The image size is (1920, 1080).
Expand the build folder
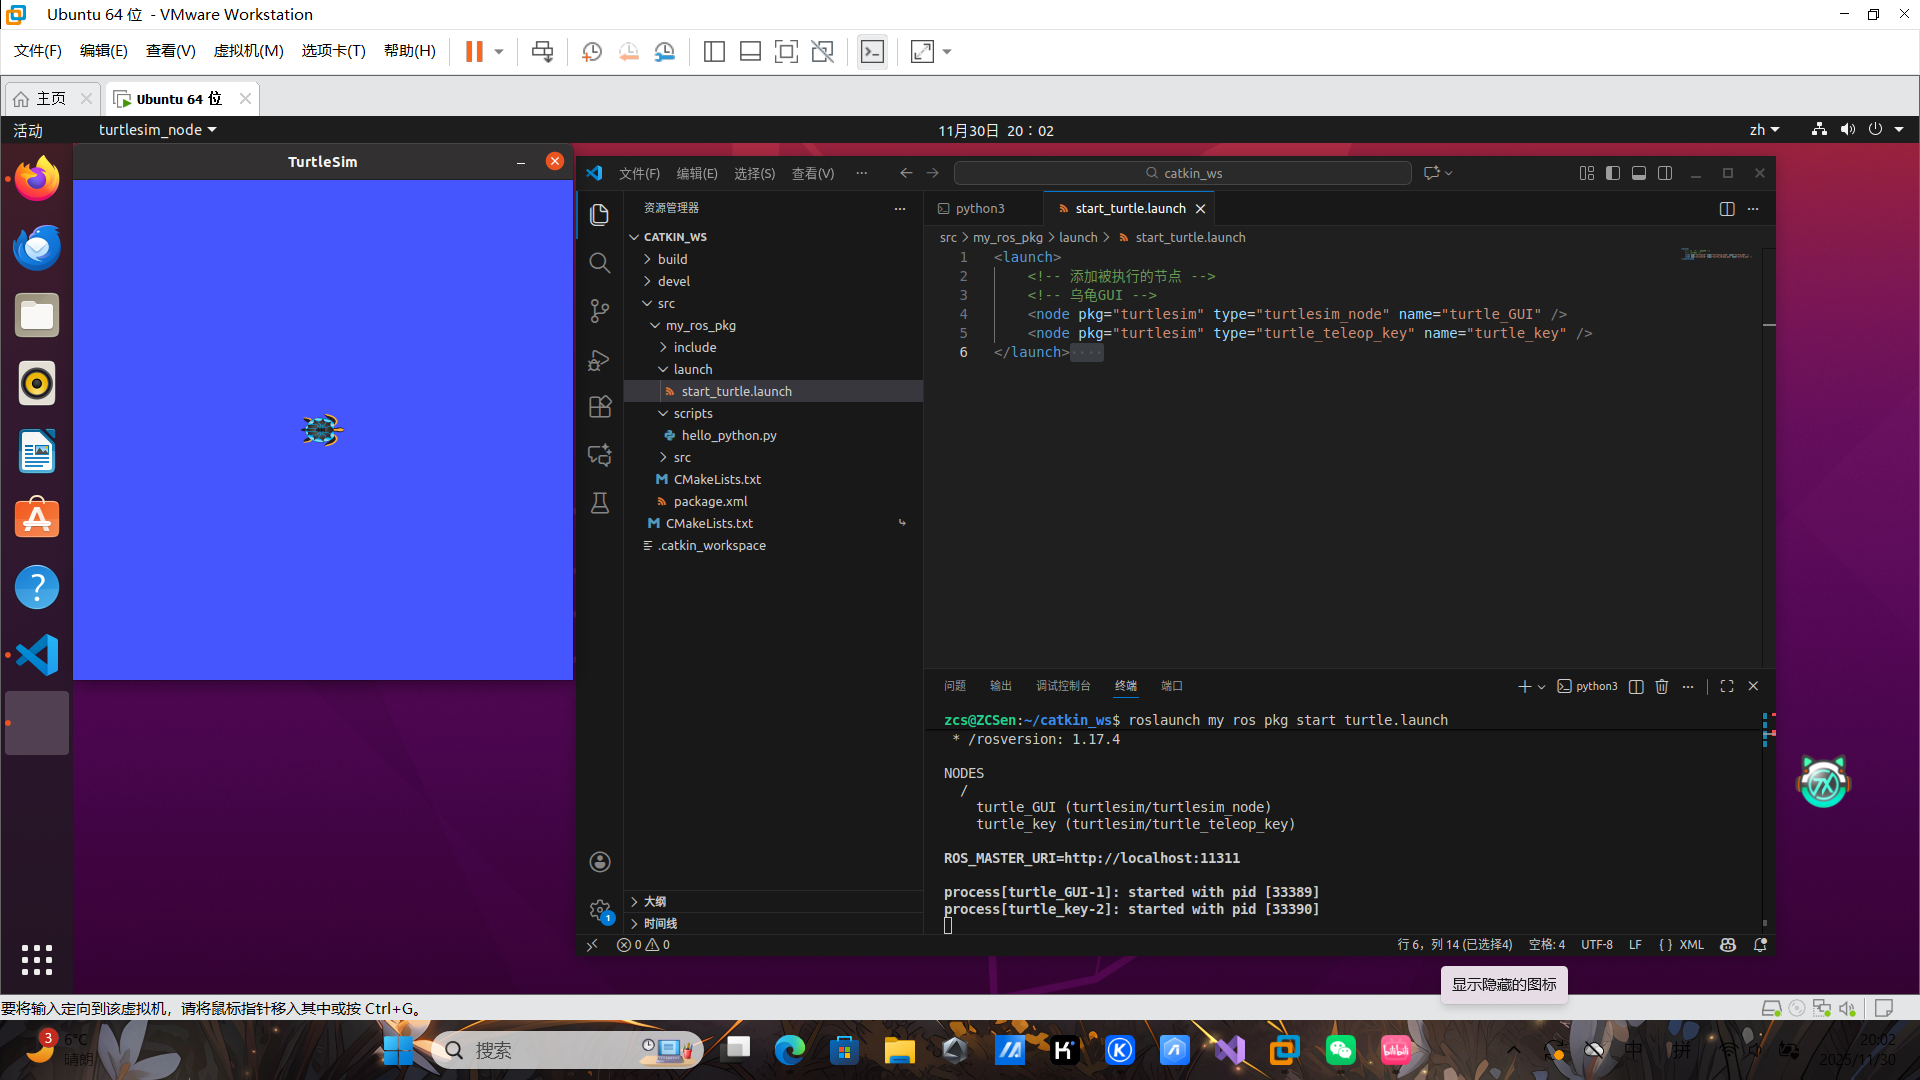(x=672, y=259)
